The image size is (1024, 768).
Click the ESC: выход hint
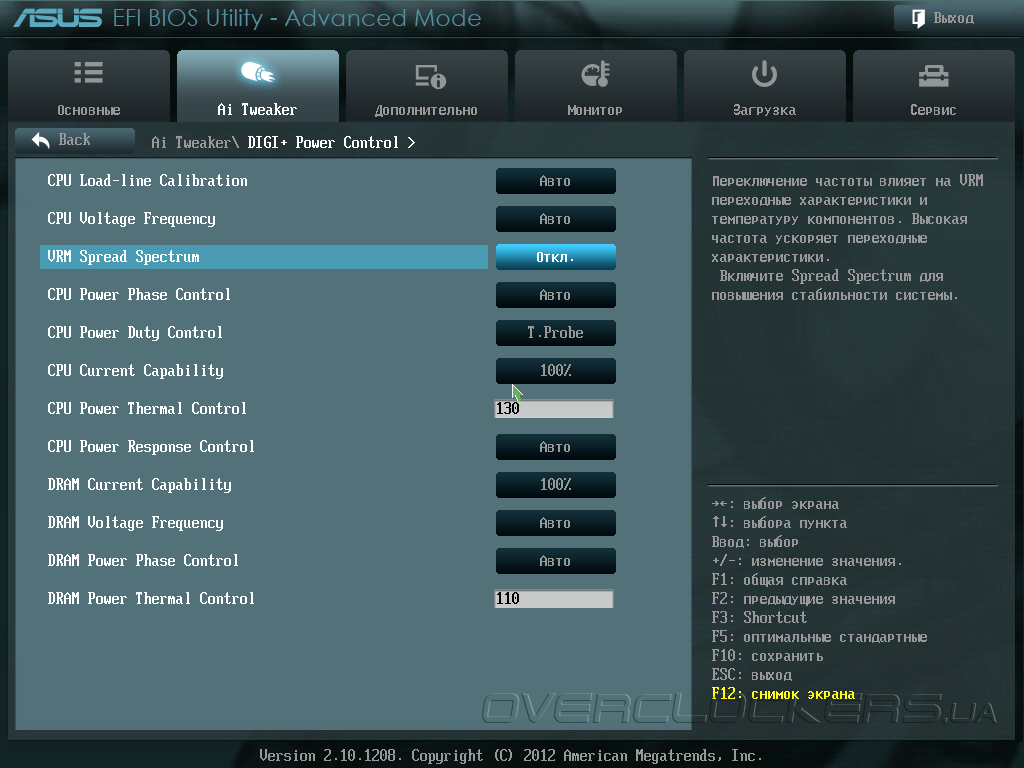[752, 675]
